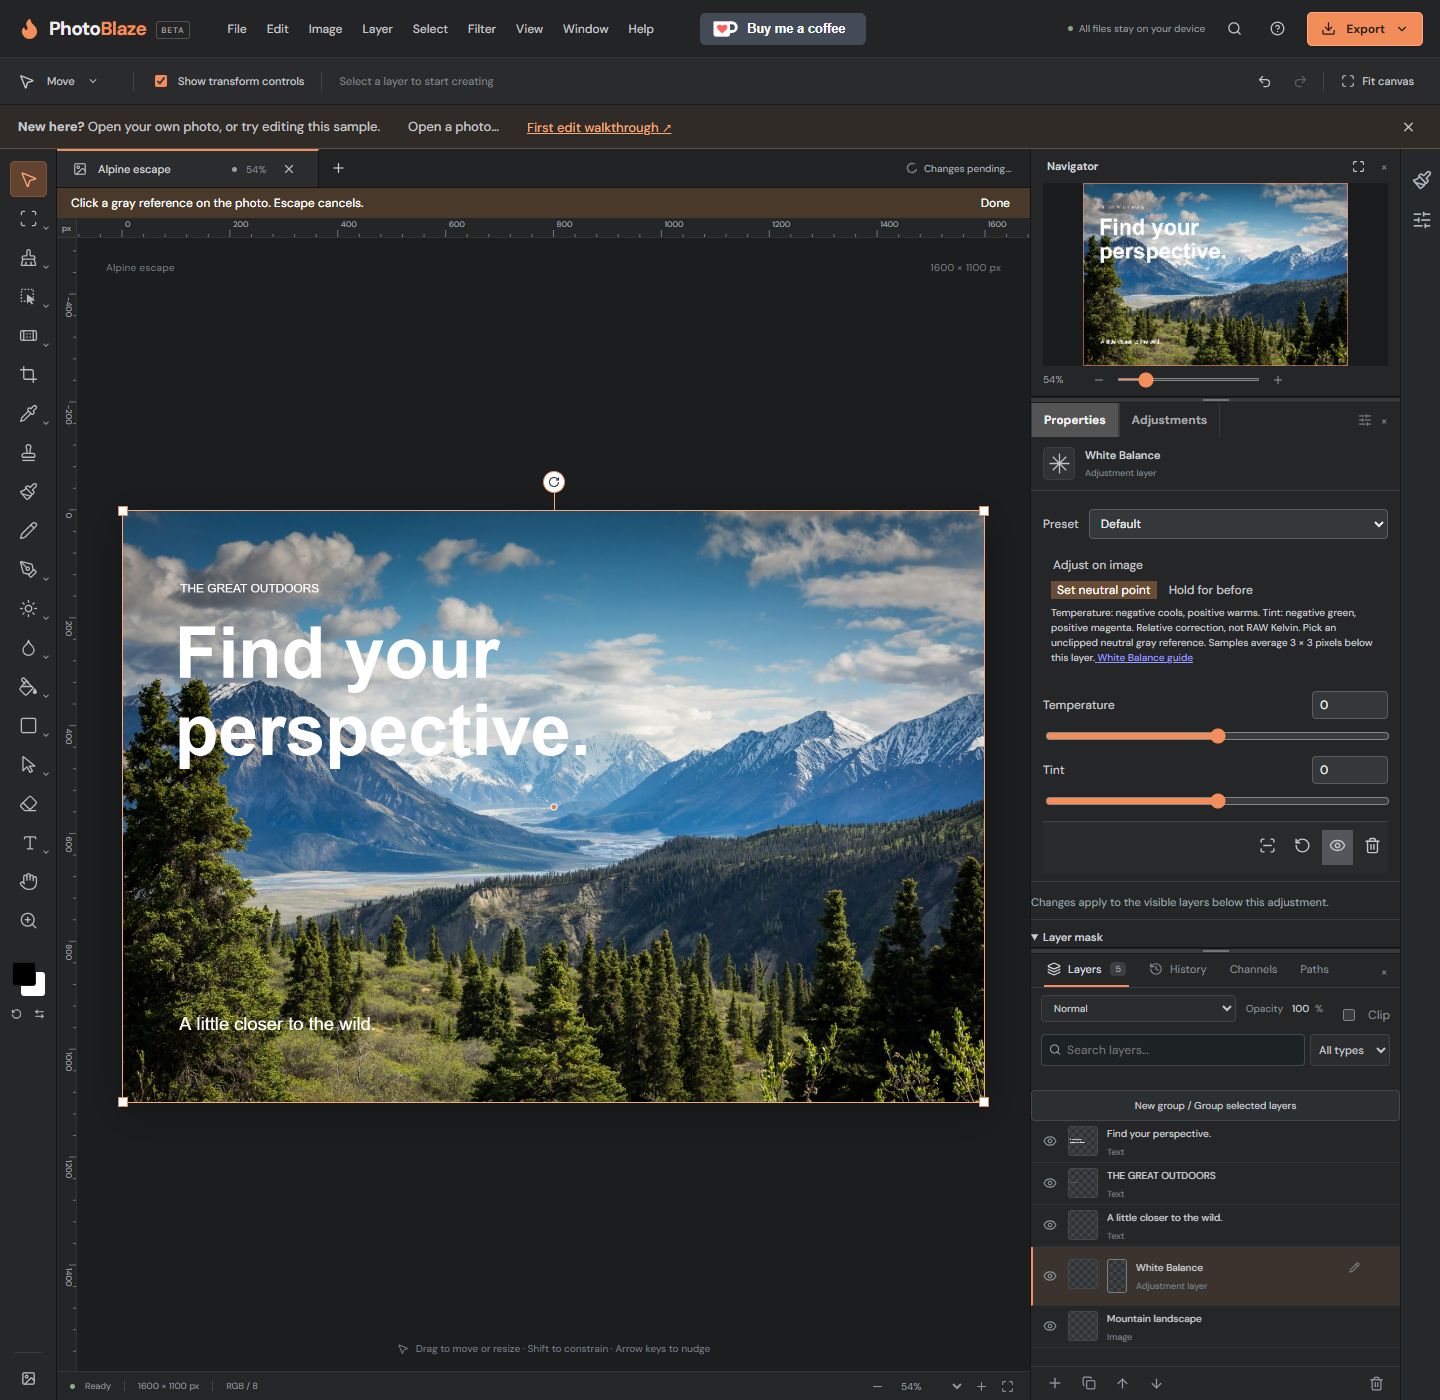
Task: Switch to the Adjustments tab
Action: [1168, 420]
